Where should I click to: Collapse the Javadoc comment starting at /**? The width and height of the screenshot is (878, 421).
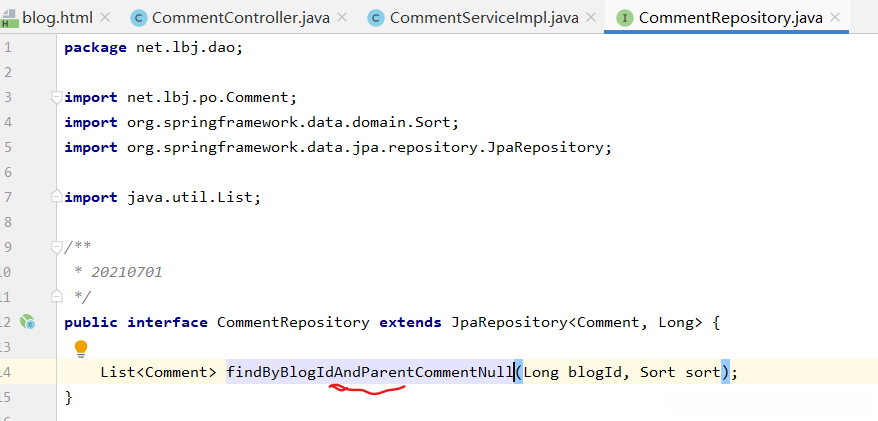tap(56, 247)
